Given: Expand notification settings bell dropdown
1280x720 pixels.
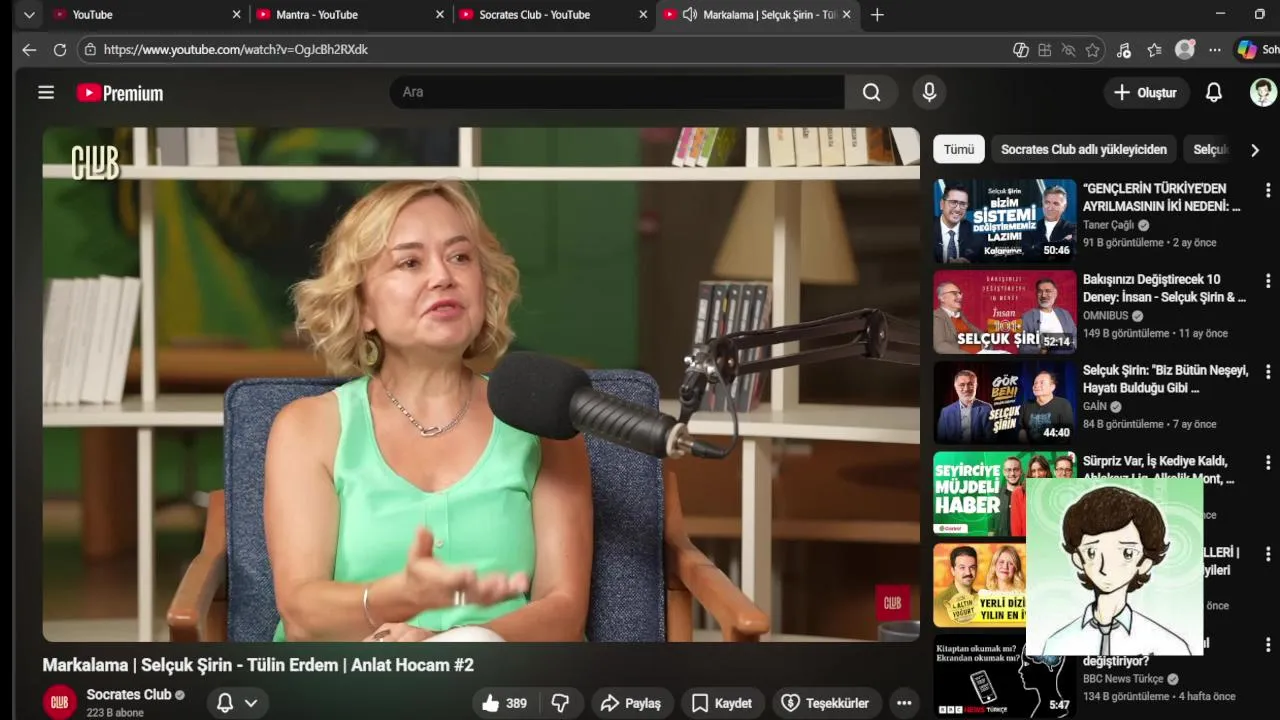Looking at the screenshot, I should (x=251, y=703).
